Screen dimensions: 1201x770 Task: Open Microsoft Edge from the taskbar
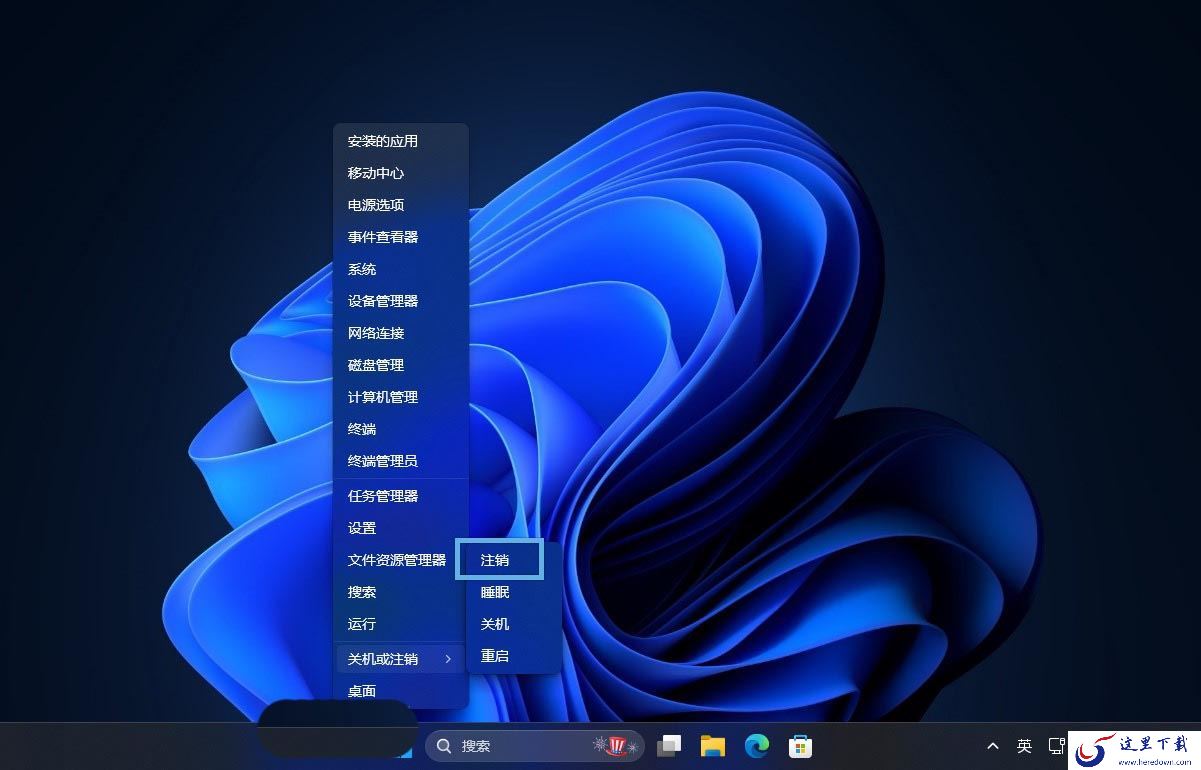click(757, 746)
